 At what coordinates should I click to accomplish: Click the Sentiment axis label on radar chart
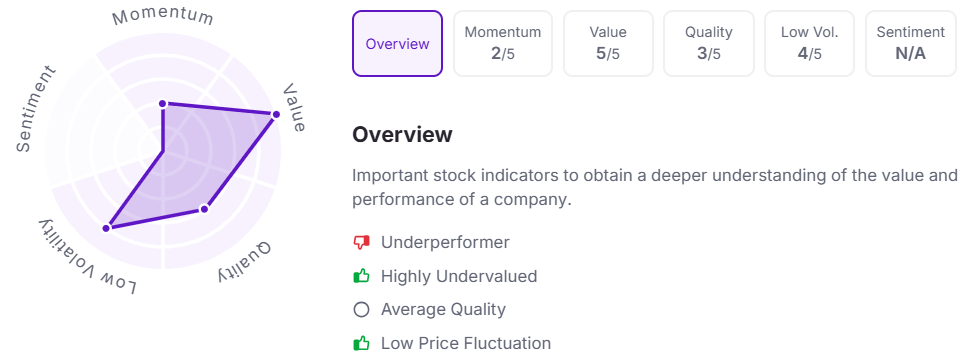pyautogui.click(x=35, y=109)
